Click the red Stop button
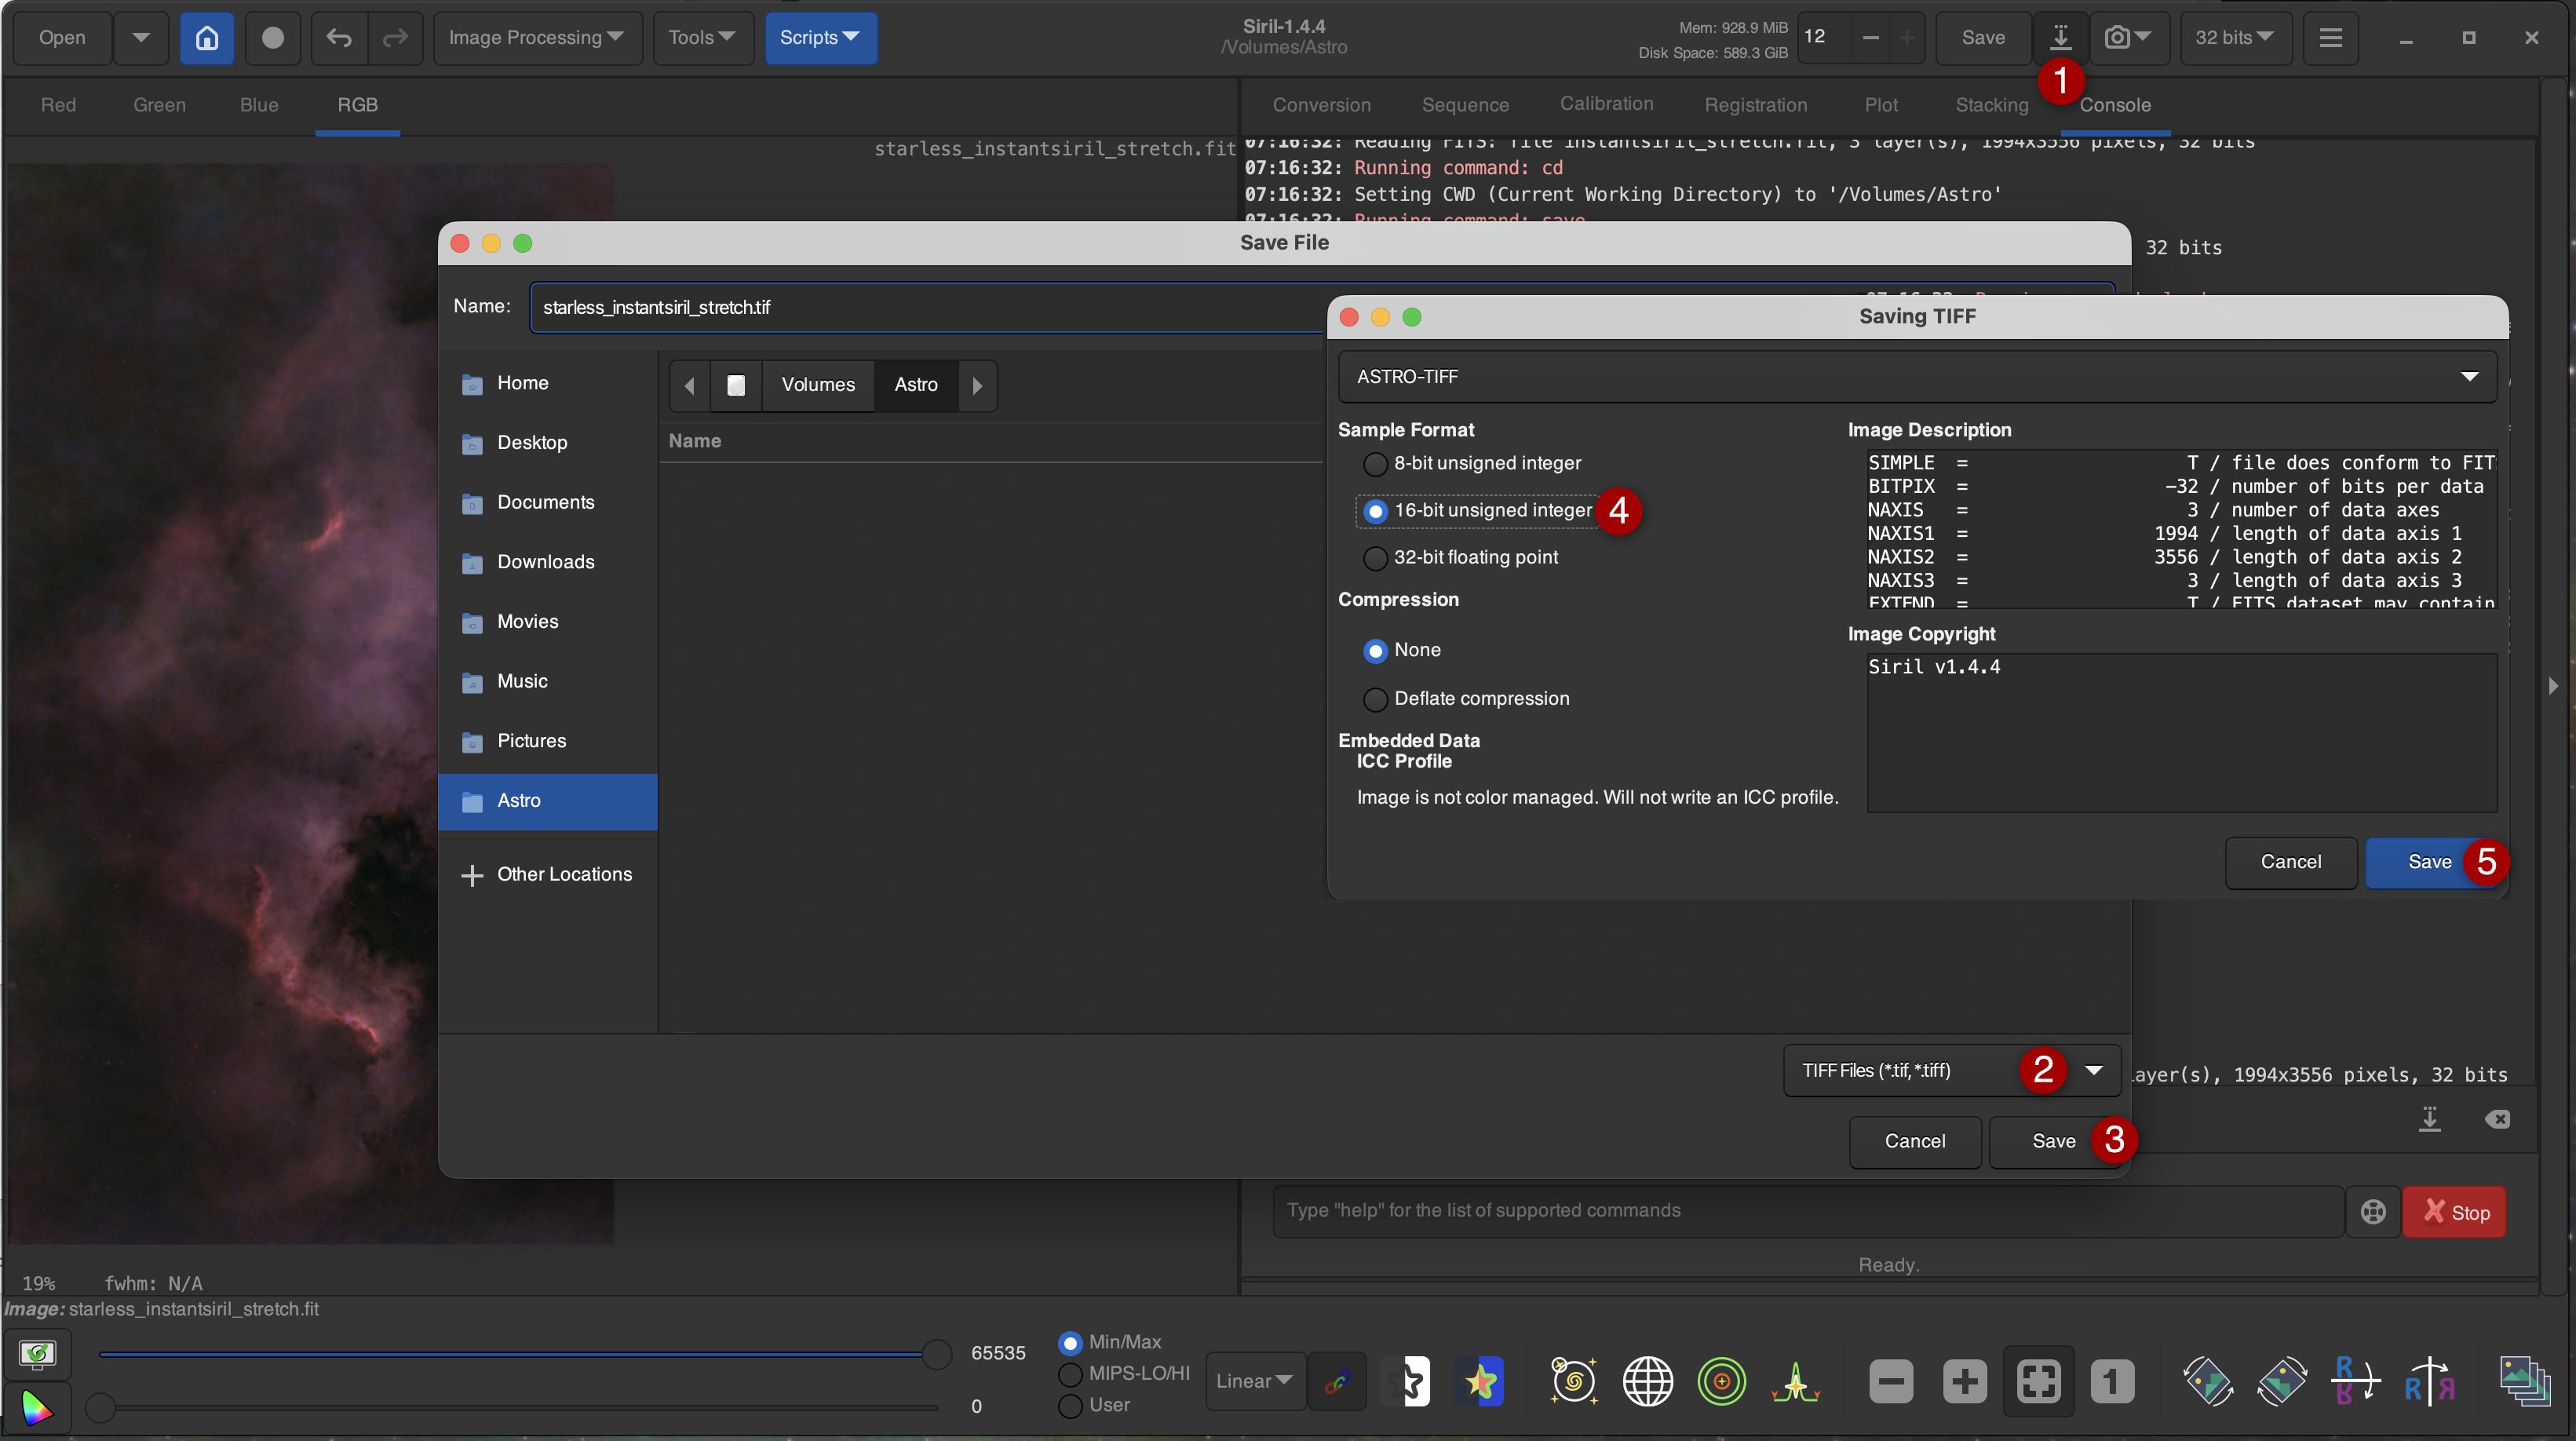 pos(2453,1212)
